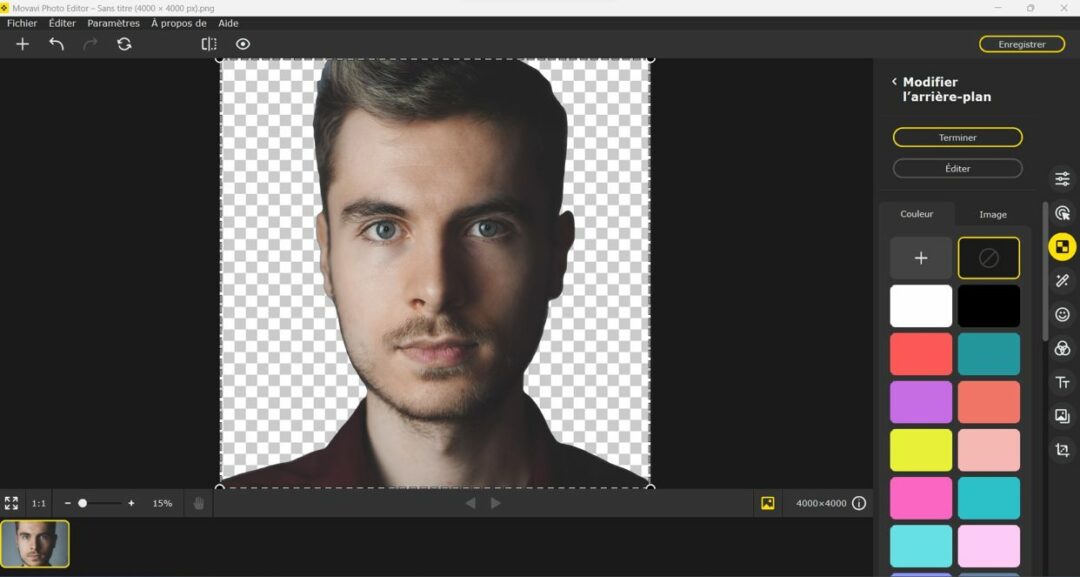Activate the hand pan tool
The image size is (1080, 577).
click(198, 503)
